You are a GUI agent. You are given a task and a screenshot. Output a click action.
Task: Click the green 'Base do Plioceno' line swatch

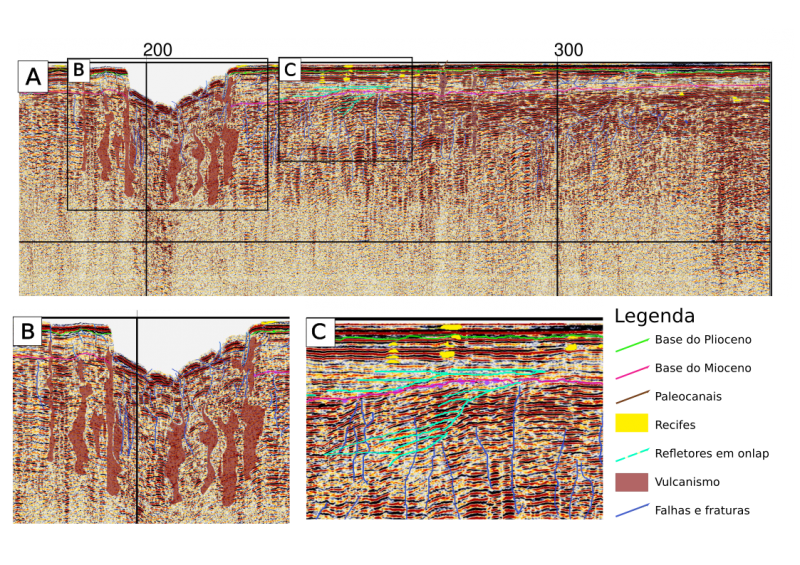coord(632,345)
